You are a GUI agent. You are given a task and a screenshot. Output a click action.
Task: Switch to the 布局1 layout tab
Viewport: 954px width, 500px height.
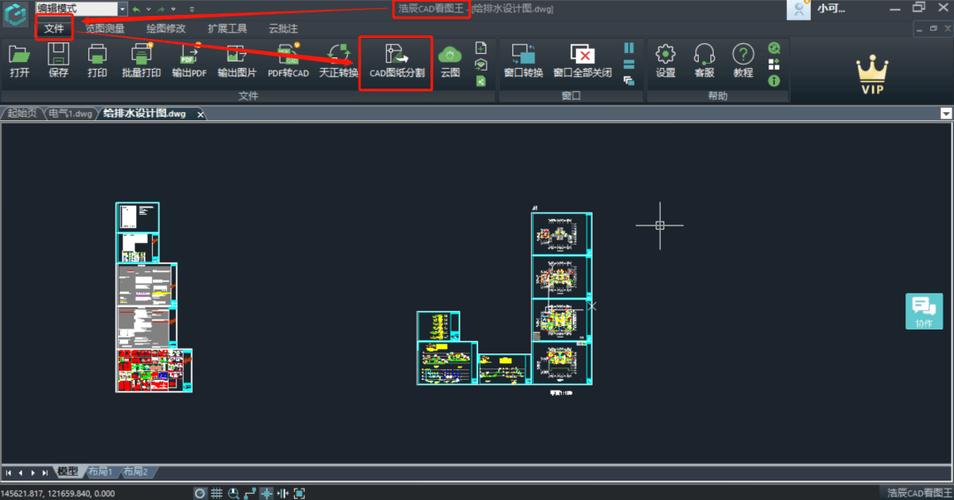point(100,472)
